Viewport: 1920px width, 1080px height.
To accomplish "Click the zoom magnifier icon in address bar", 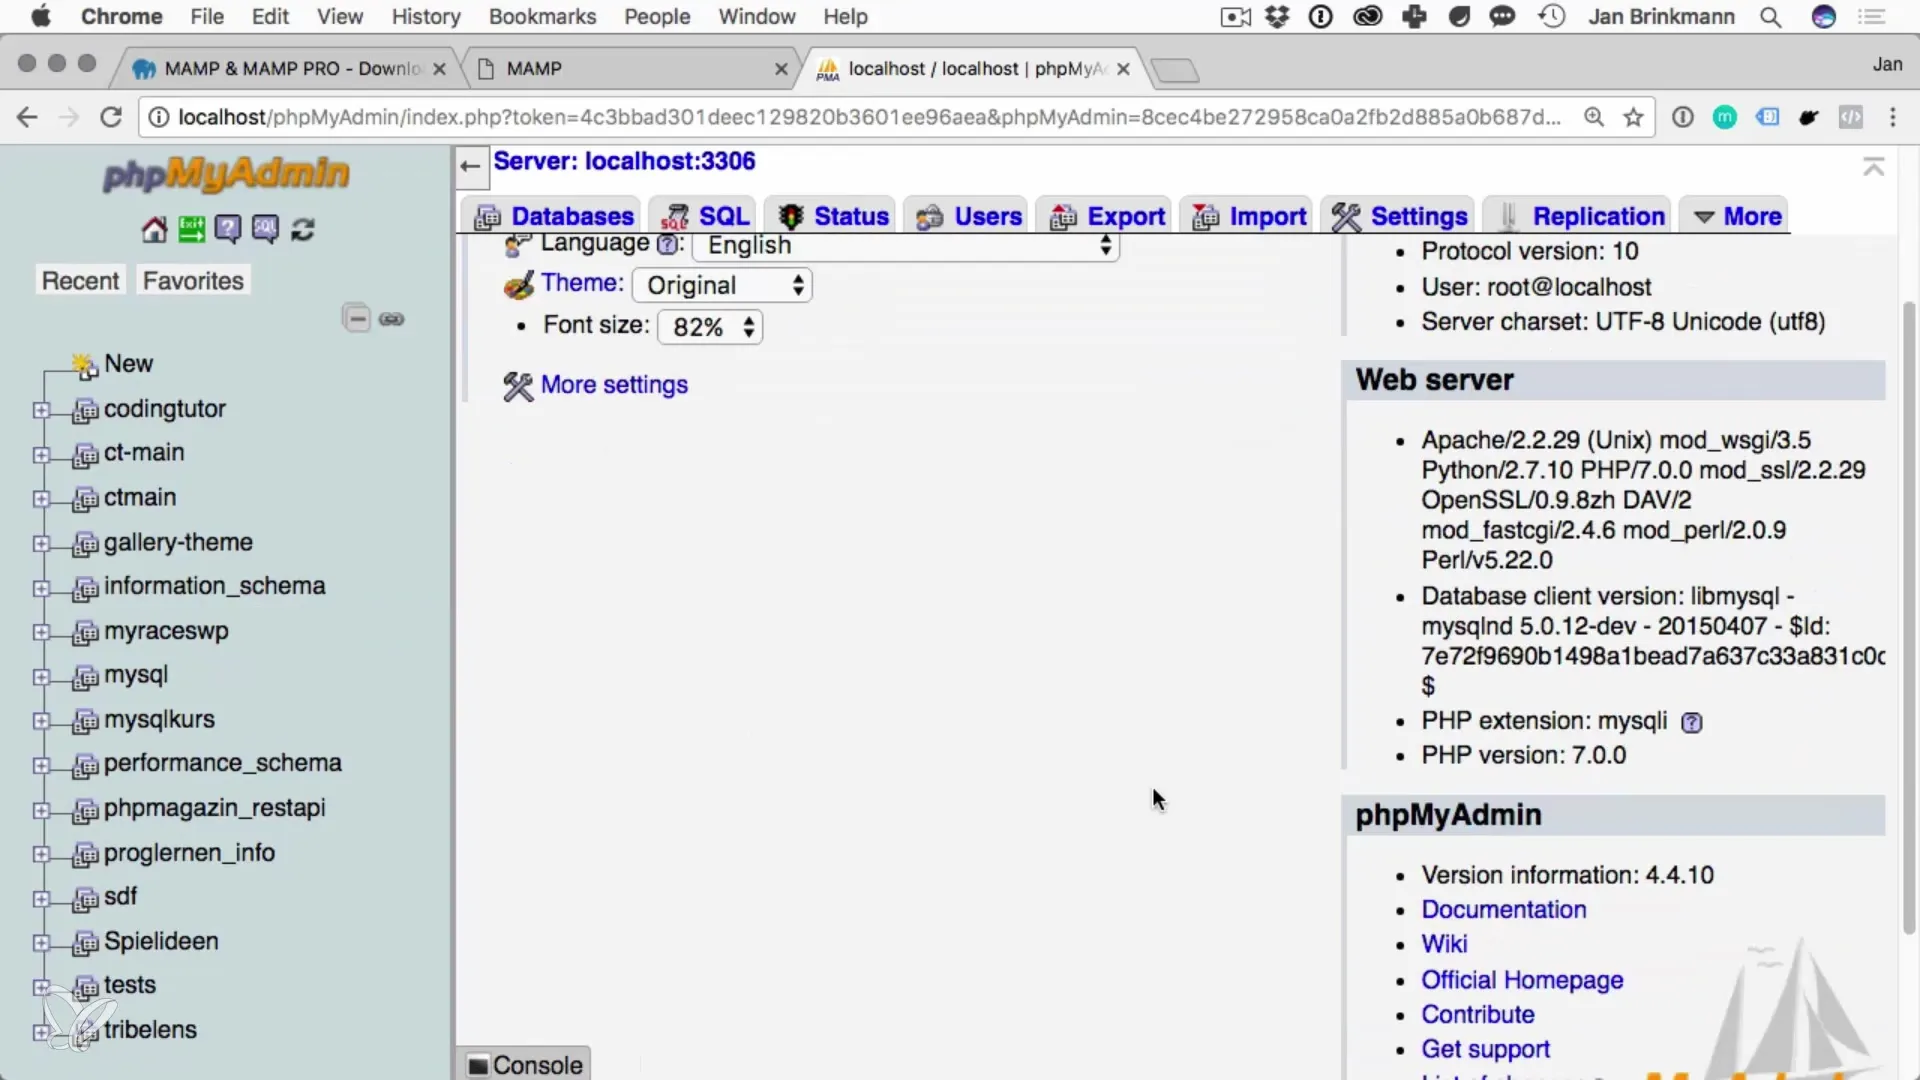I will tap(1594, 117).
